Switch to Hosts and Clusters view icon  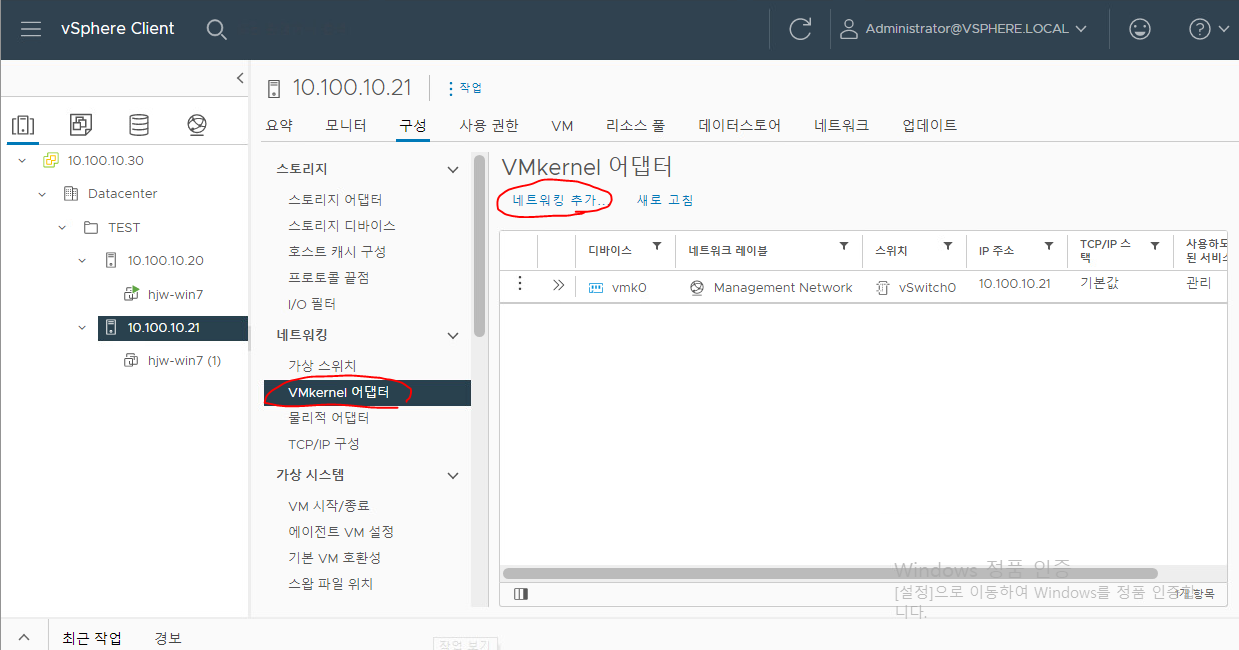point(22,125)
